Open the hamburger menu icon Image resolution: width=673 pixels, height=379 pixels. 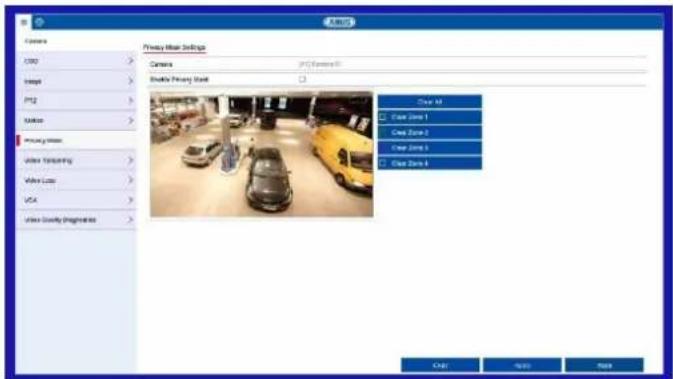click(24, 22)
